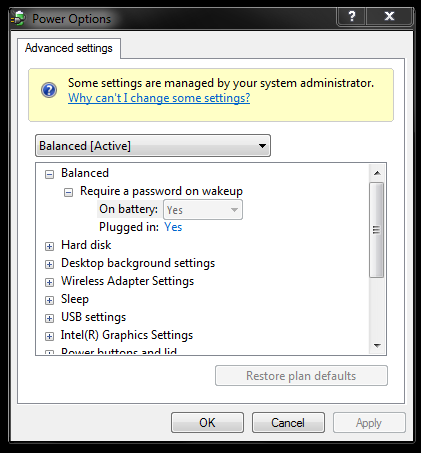The width and height of the screenshot is (421, 453).
Task: Click the Plugged in Yes value
Action: pos(173,227)
